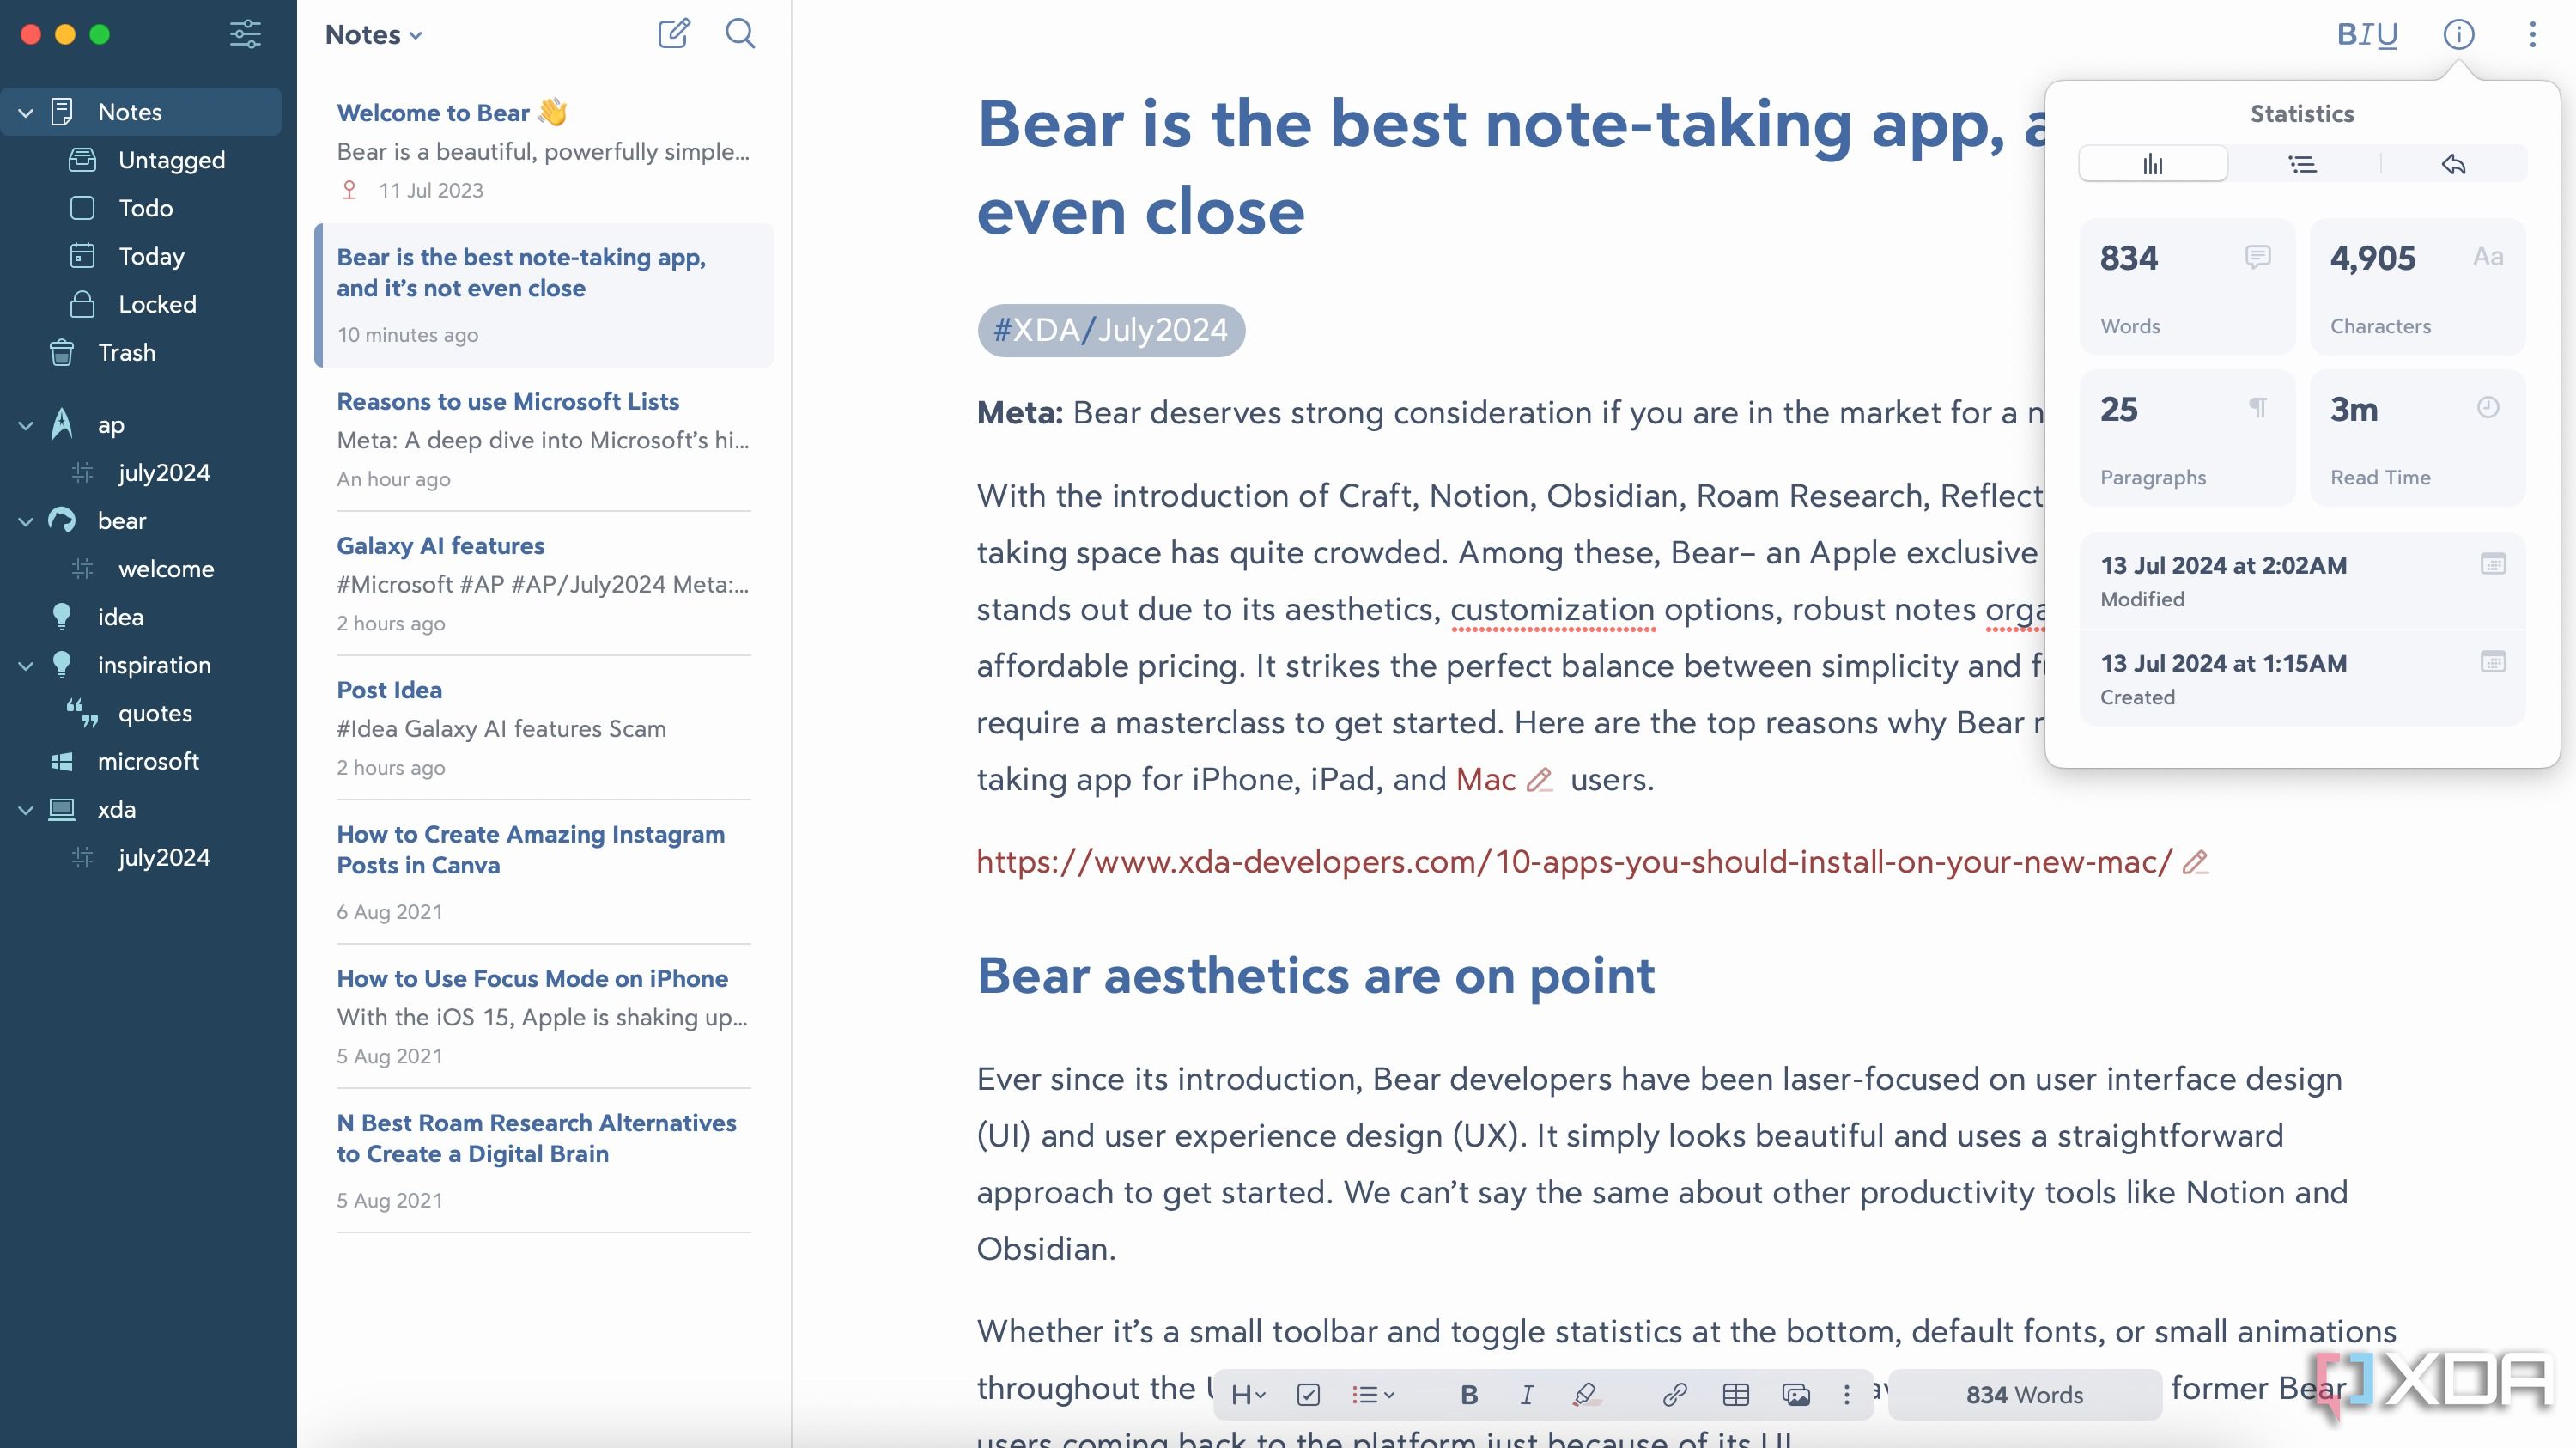Open BIU formatting options

(x=2367, y=34)
